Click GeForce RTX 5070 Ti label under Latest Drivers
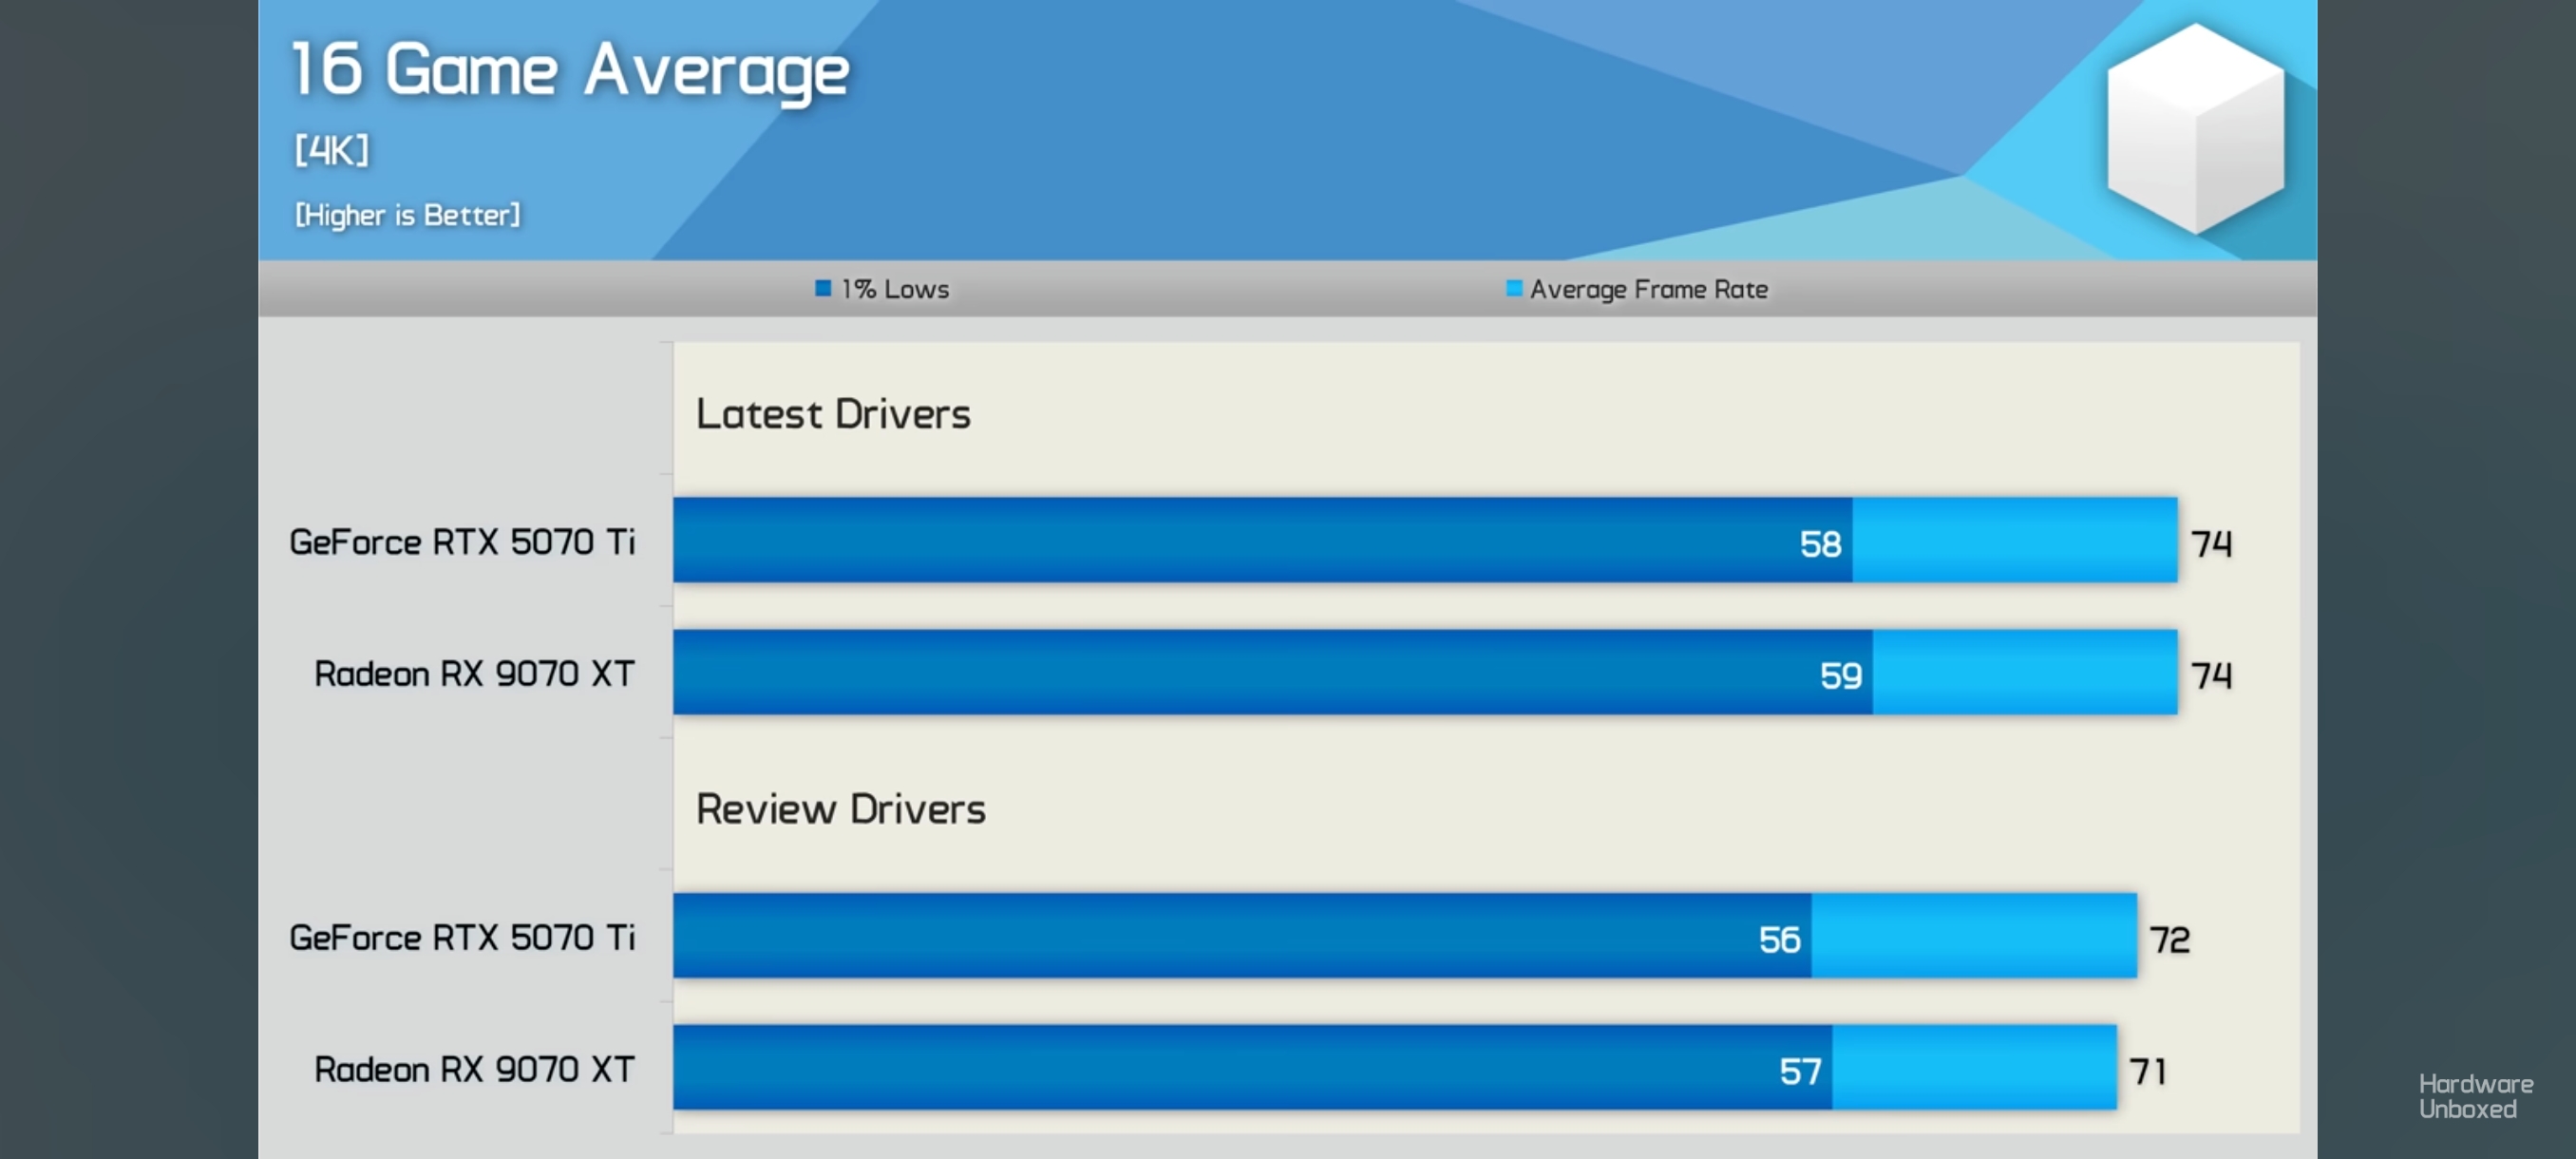This screenshot has width=2576, height=1159. pos(462,542)
